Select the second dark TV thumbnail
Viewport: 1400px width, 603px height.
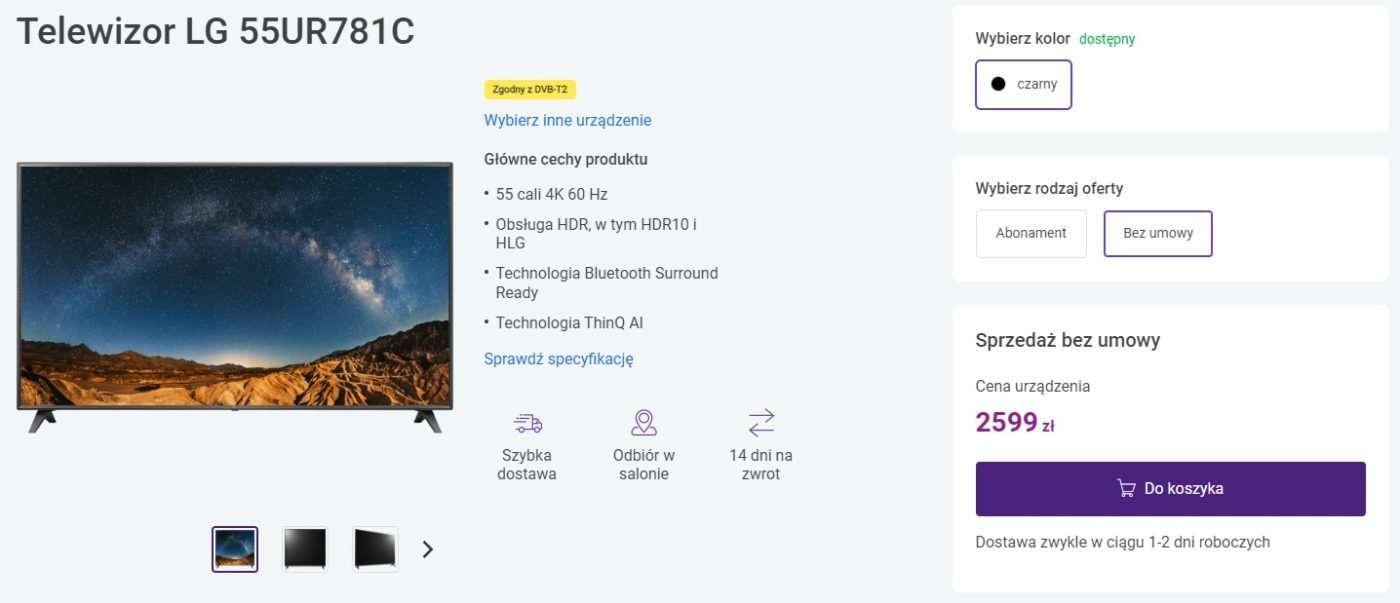(305, 549)
